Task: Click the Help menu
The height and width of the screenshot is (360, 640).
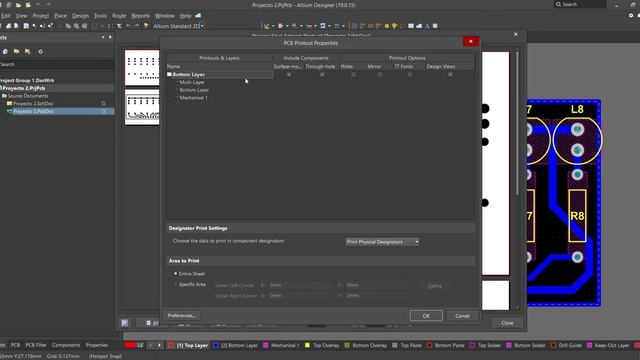Action: coord(185,16)
